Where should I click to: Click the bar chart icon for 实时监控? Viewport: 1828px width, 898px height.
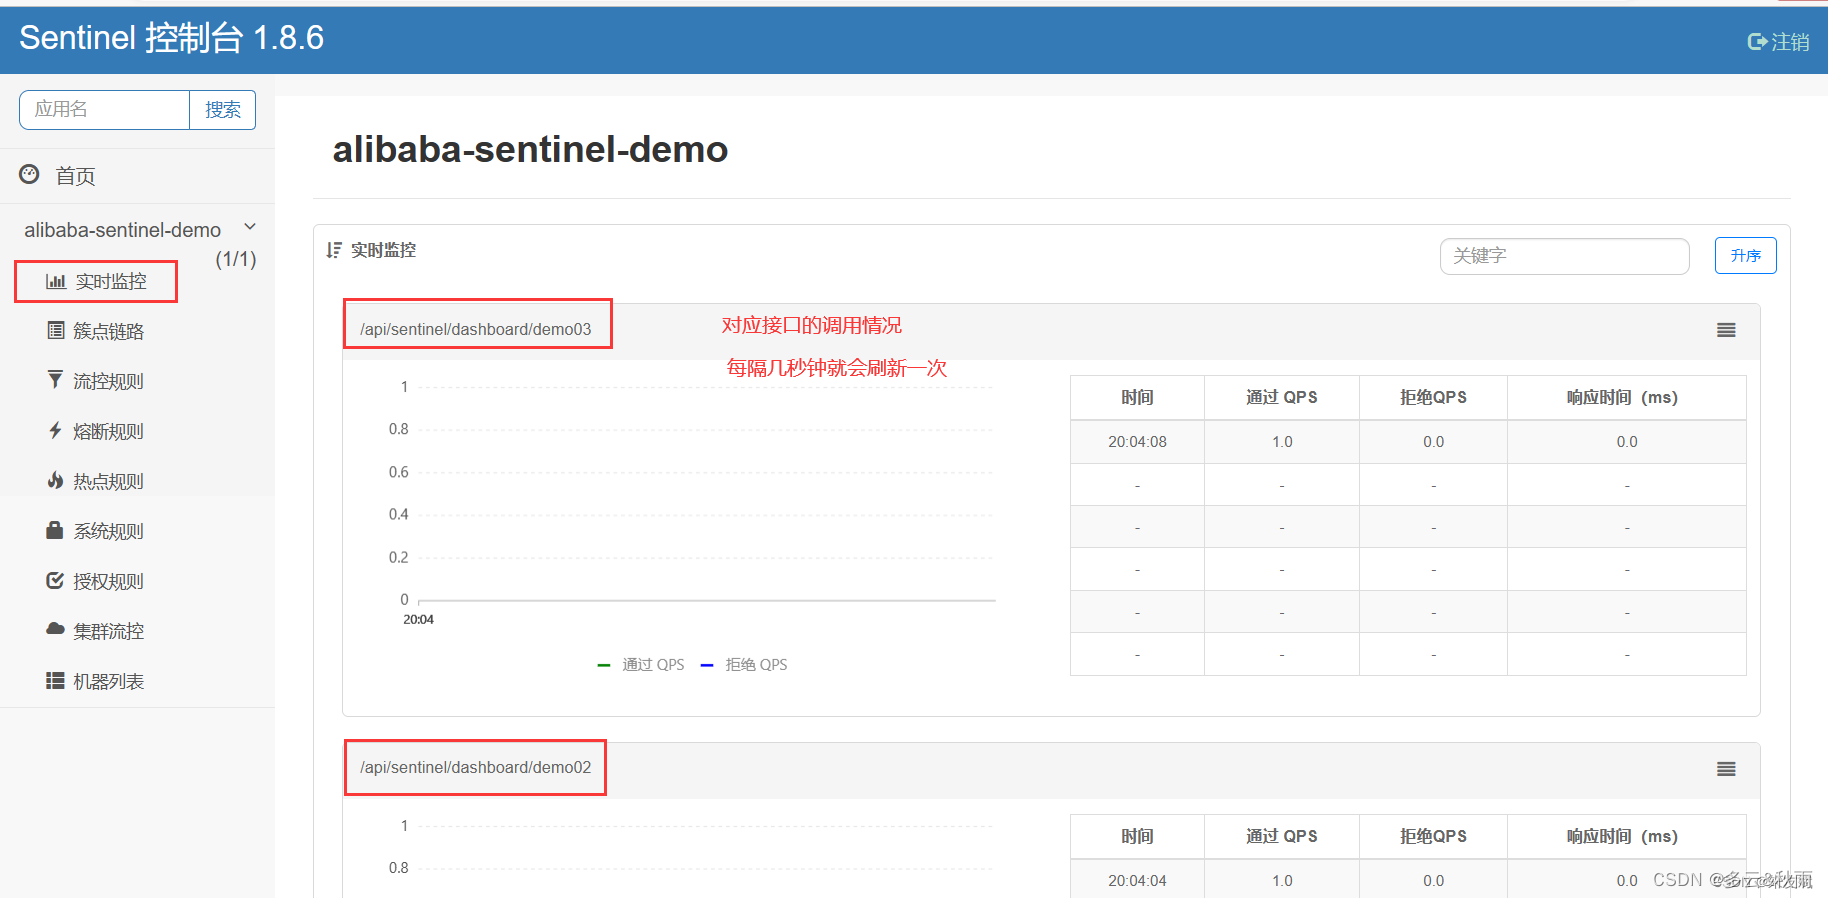[56, 282]
